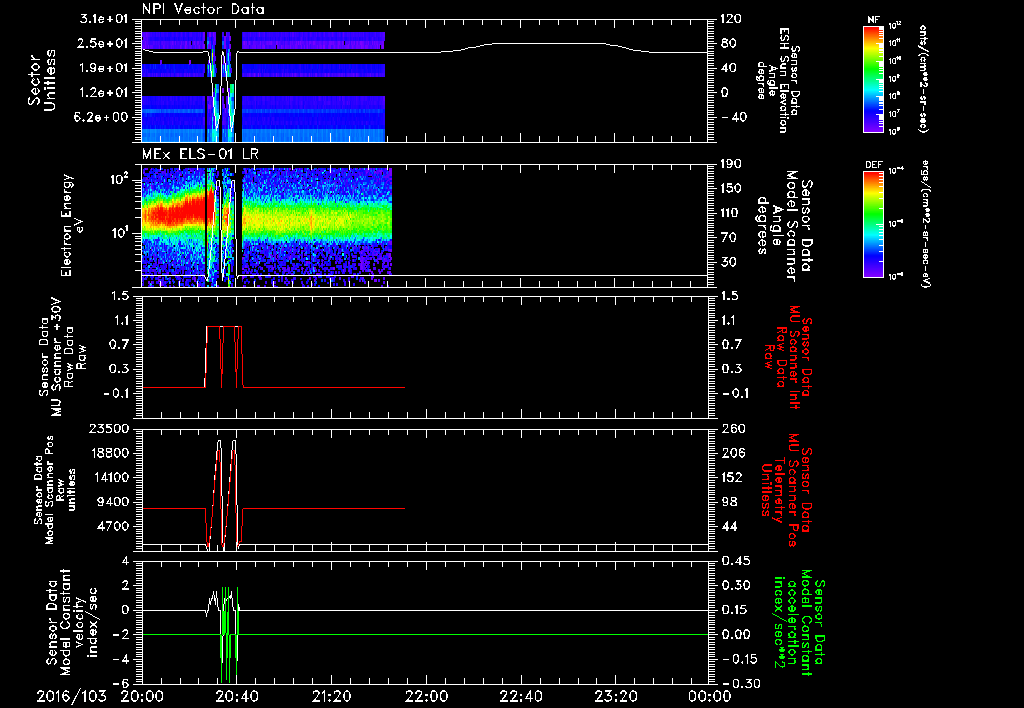Click the 9400 scanner position tick label
This screenshot has width=1024, height=708.
coord(112,502)
